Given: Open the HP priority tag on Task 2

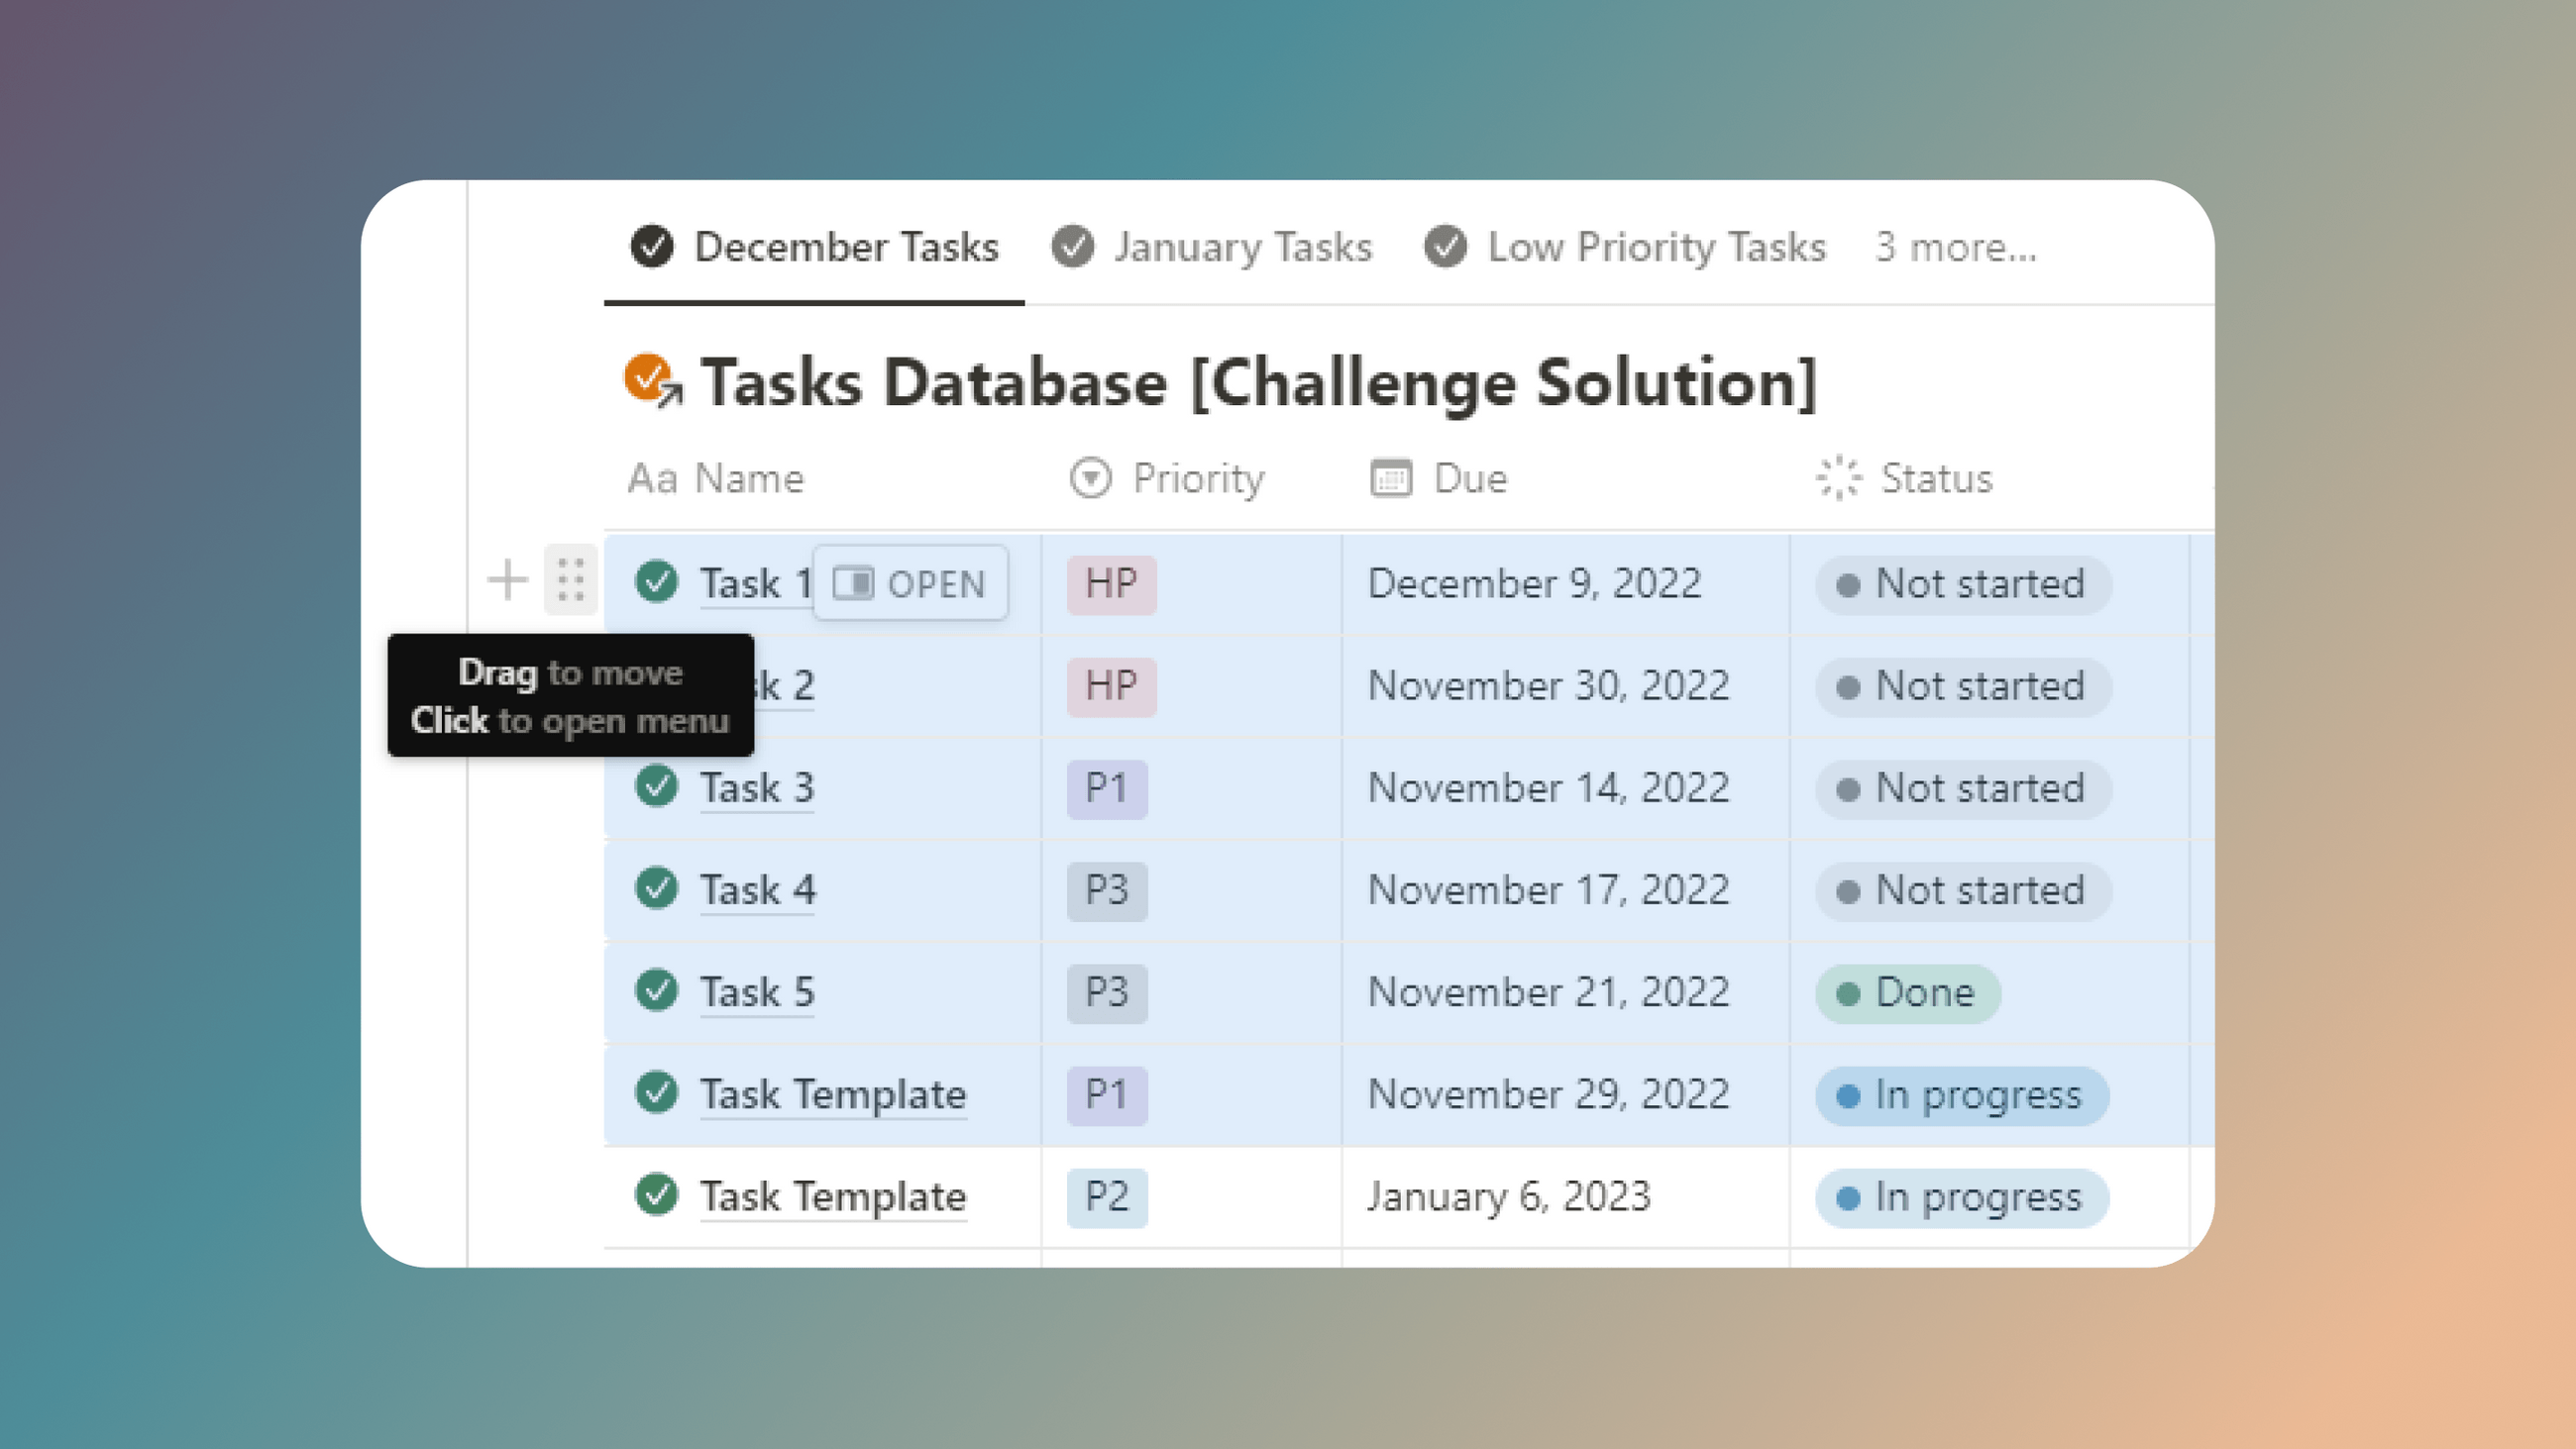Looking at the screenshot, I should [x=1110, y=686].
